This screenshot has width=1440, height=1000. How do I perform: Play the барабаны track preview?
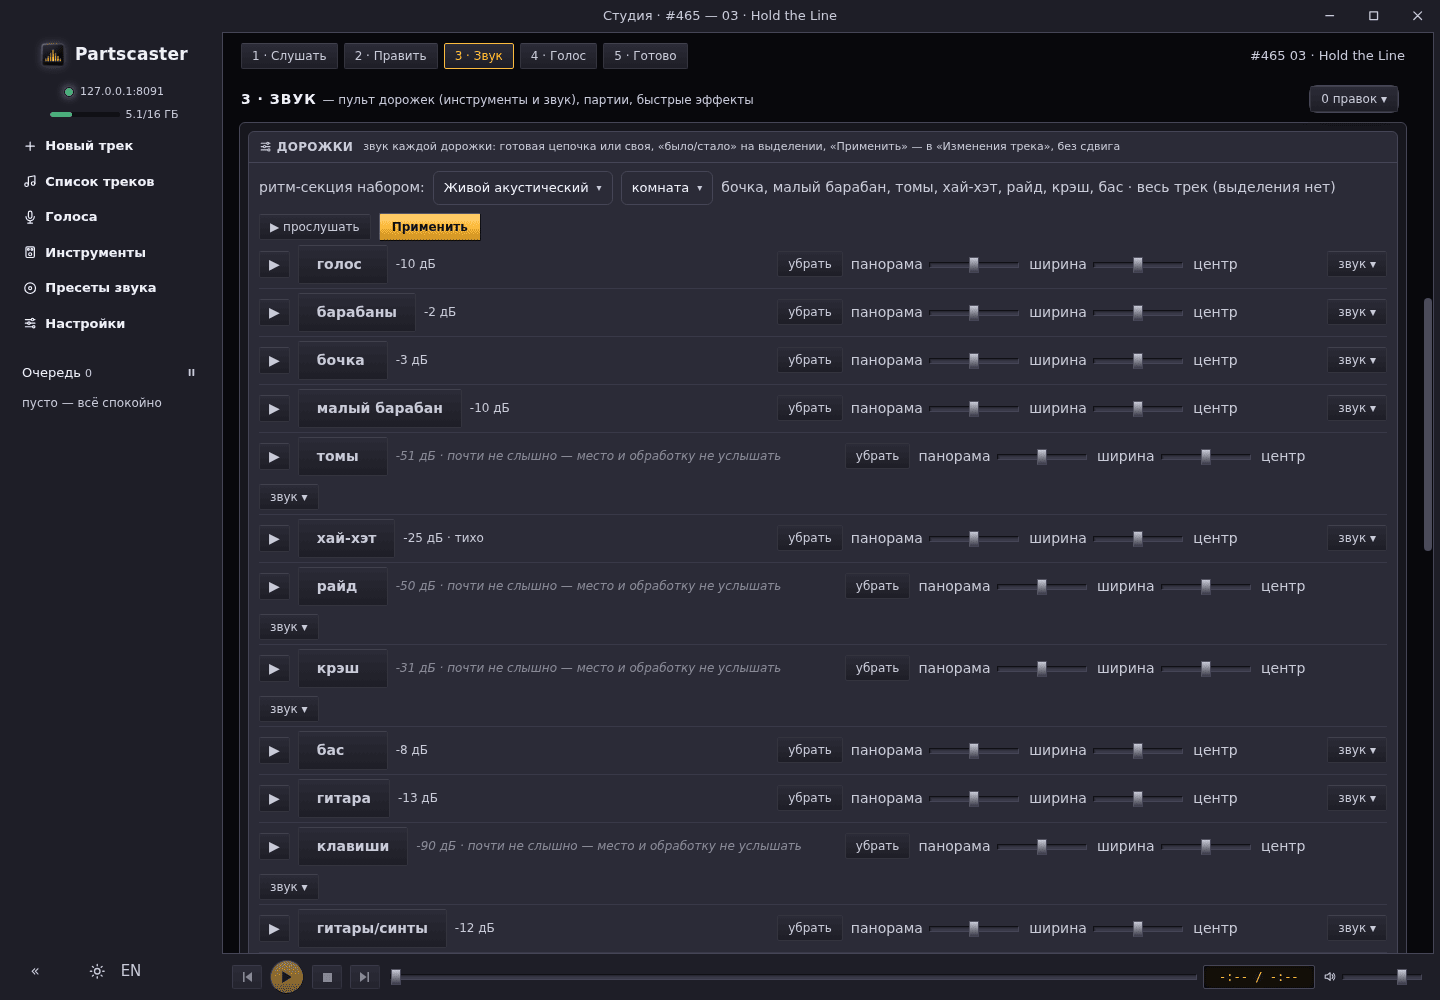coord(274,313)
